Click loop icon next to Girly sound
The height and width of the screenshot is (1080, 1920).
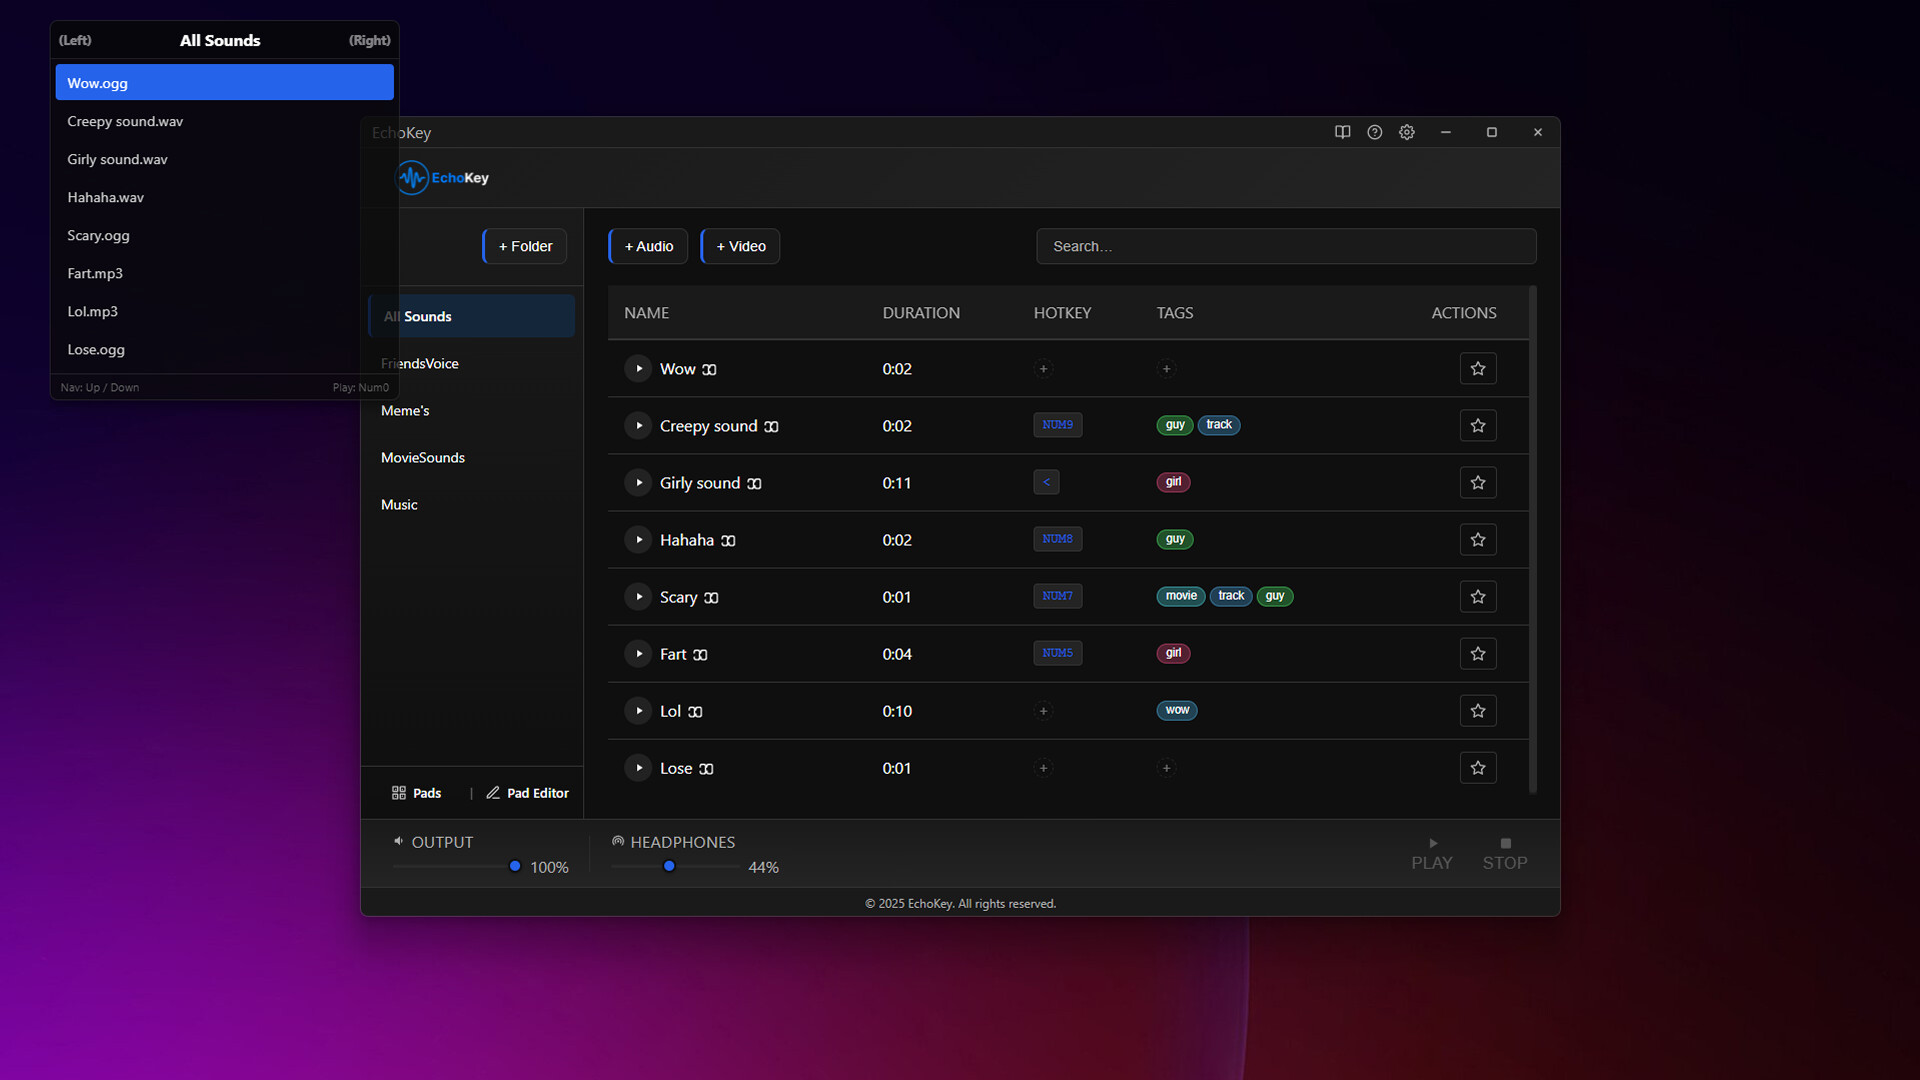[x=754, y=484]
